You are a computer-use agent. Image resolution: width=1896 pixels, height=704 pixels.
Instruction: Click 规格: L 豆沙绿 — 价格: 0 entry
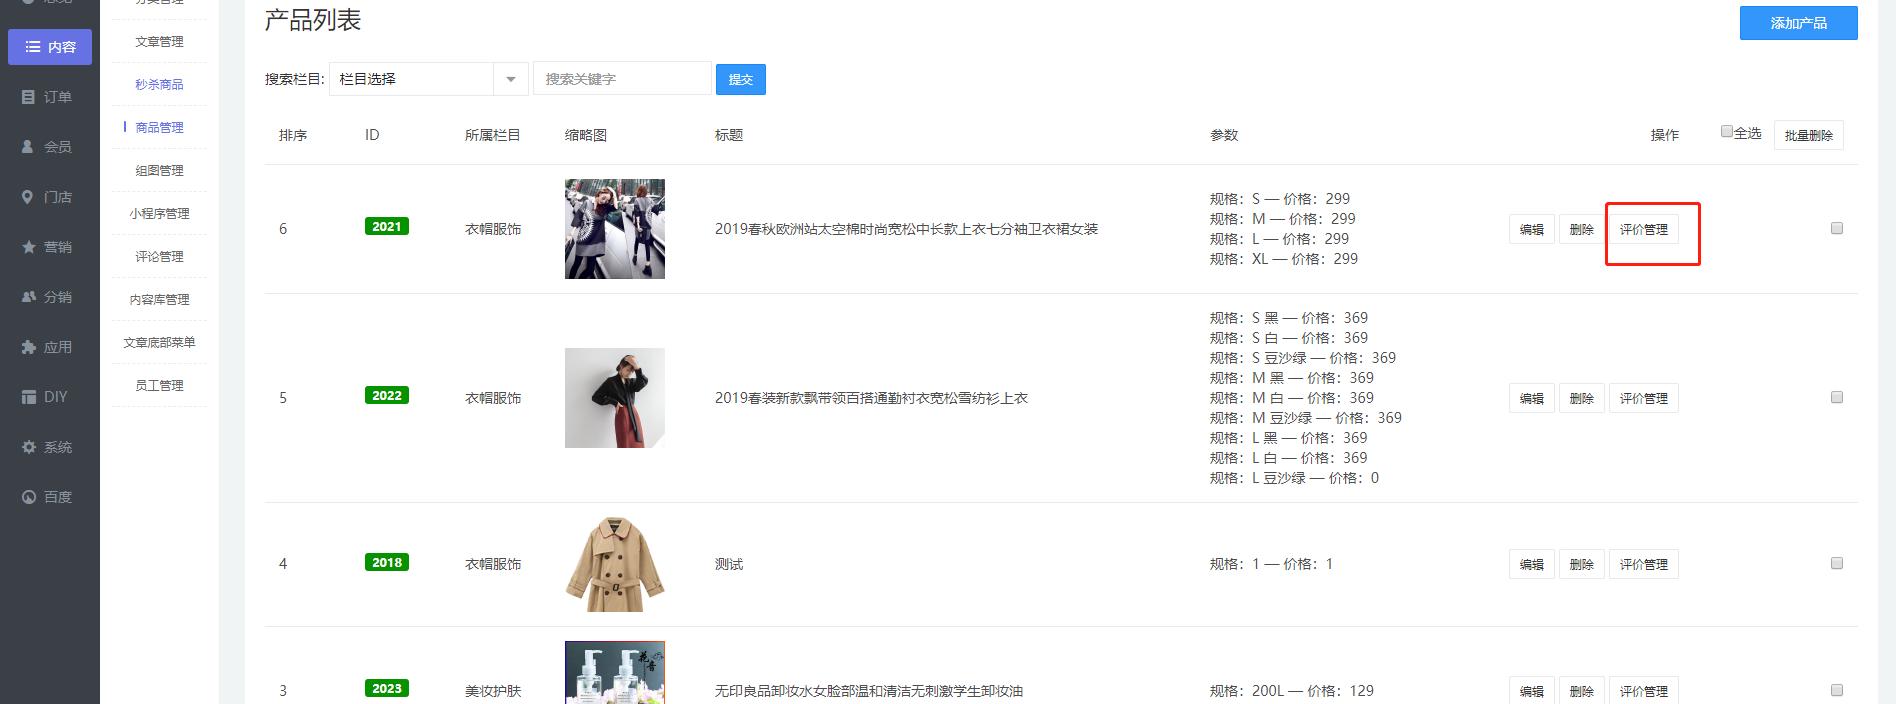(1294, 478)
